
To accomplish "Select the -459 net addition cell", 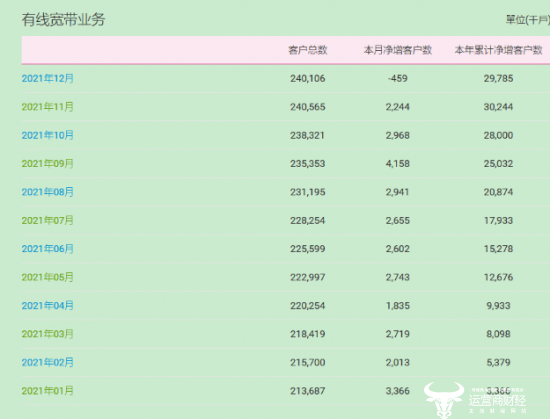I will point(398,78).
